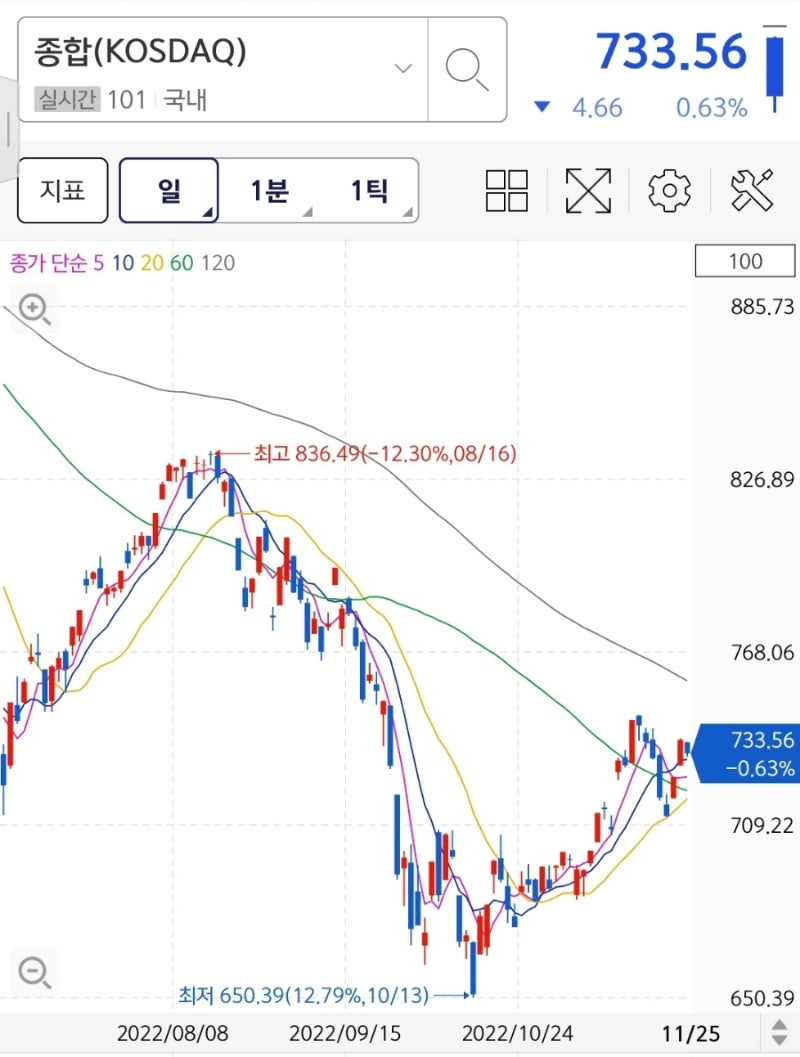The image size is (800, 1057).
Task: Click the 650.39 price axis label
Action: 762,998
